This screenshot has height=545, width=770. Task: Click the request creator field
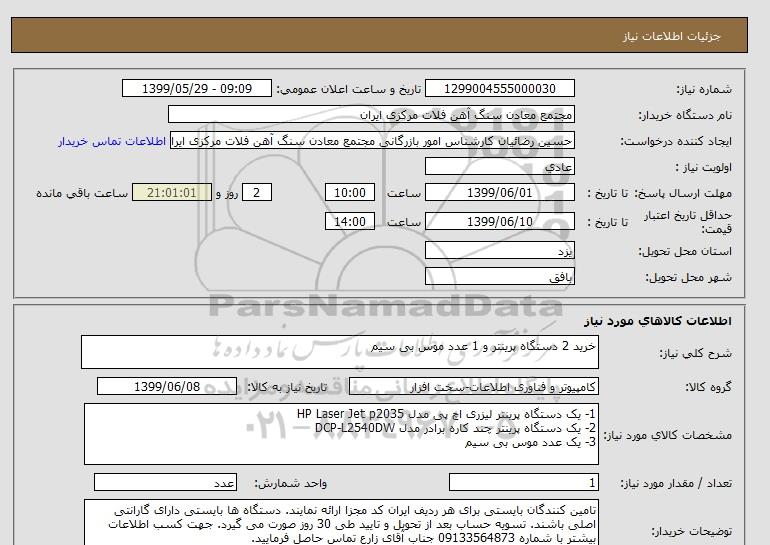[372, 140]
